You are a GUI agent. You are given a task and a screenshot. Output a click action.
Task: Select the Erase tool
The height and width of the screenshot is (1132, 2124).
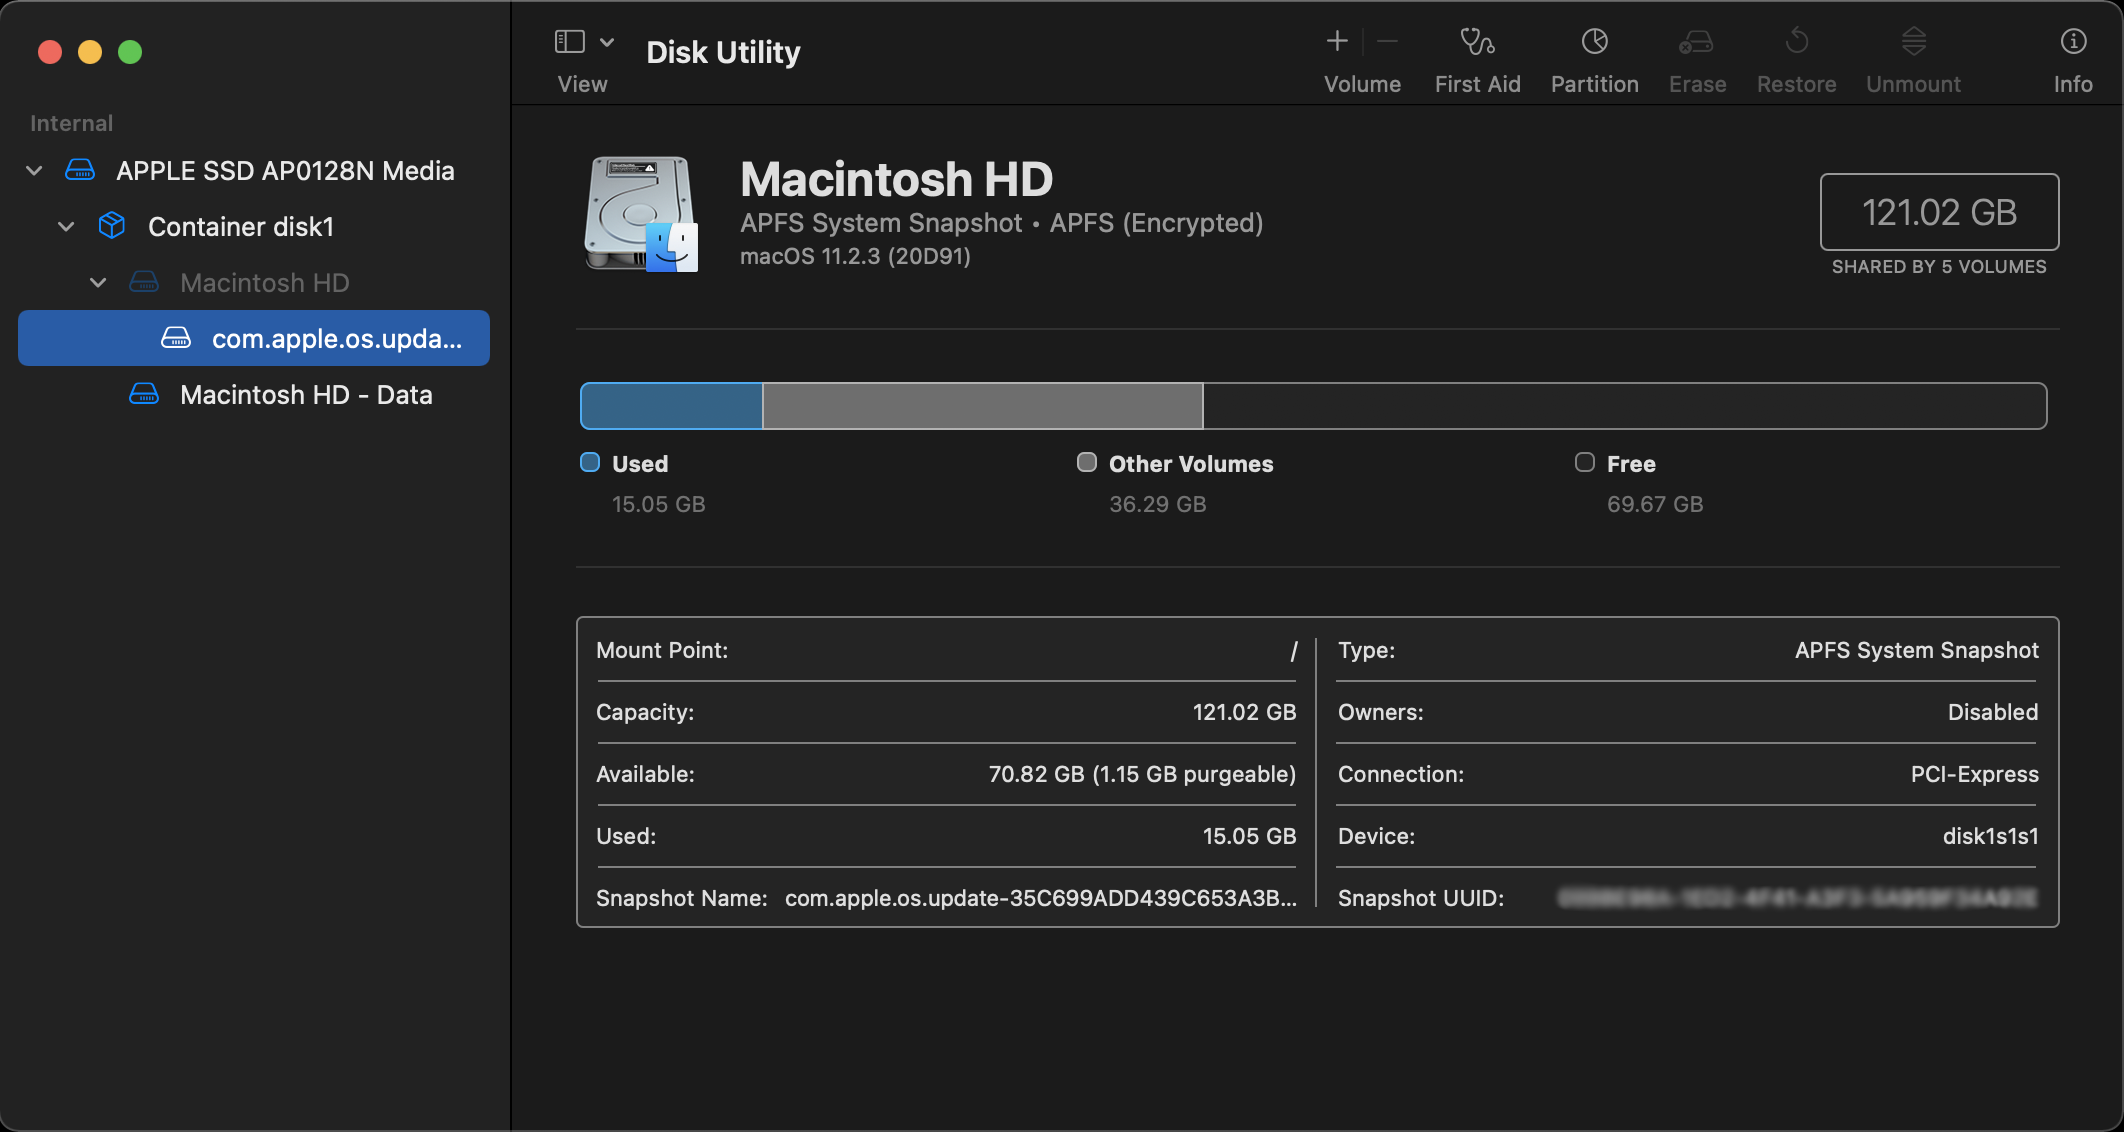1697,55
